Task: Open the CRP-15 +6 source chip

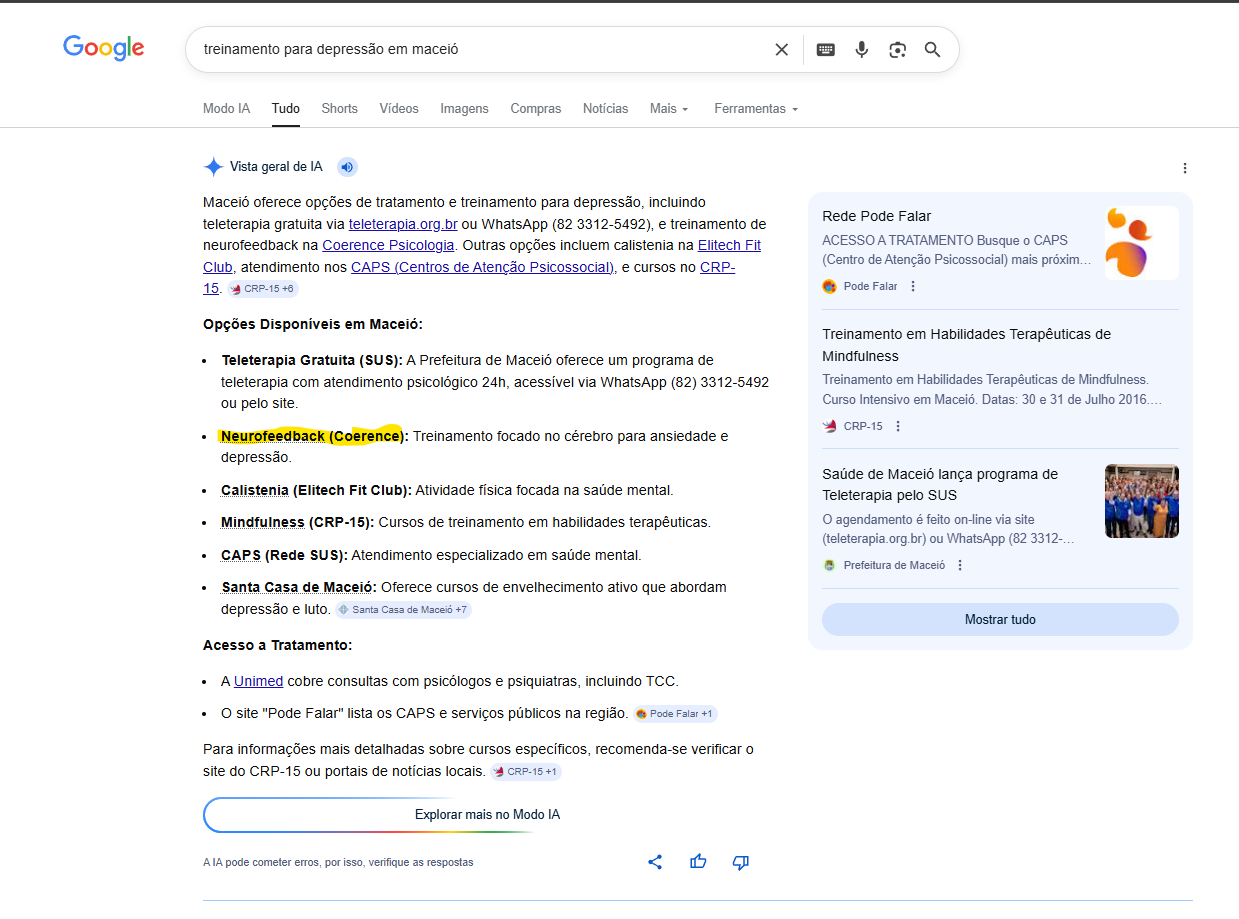Action: 262,289
